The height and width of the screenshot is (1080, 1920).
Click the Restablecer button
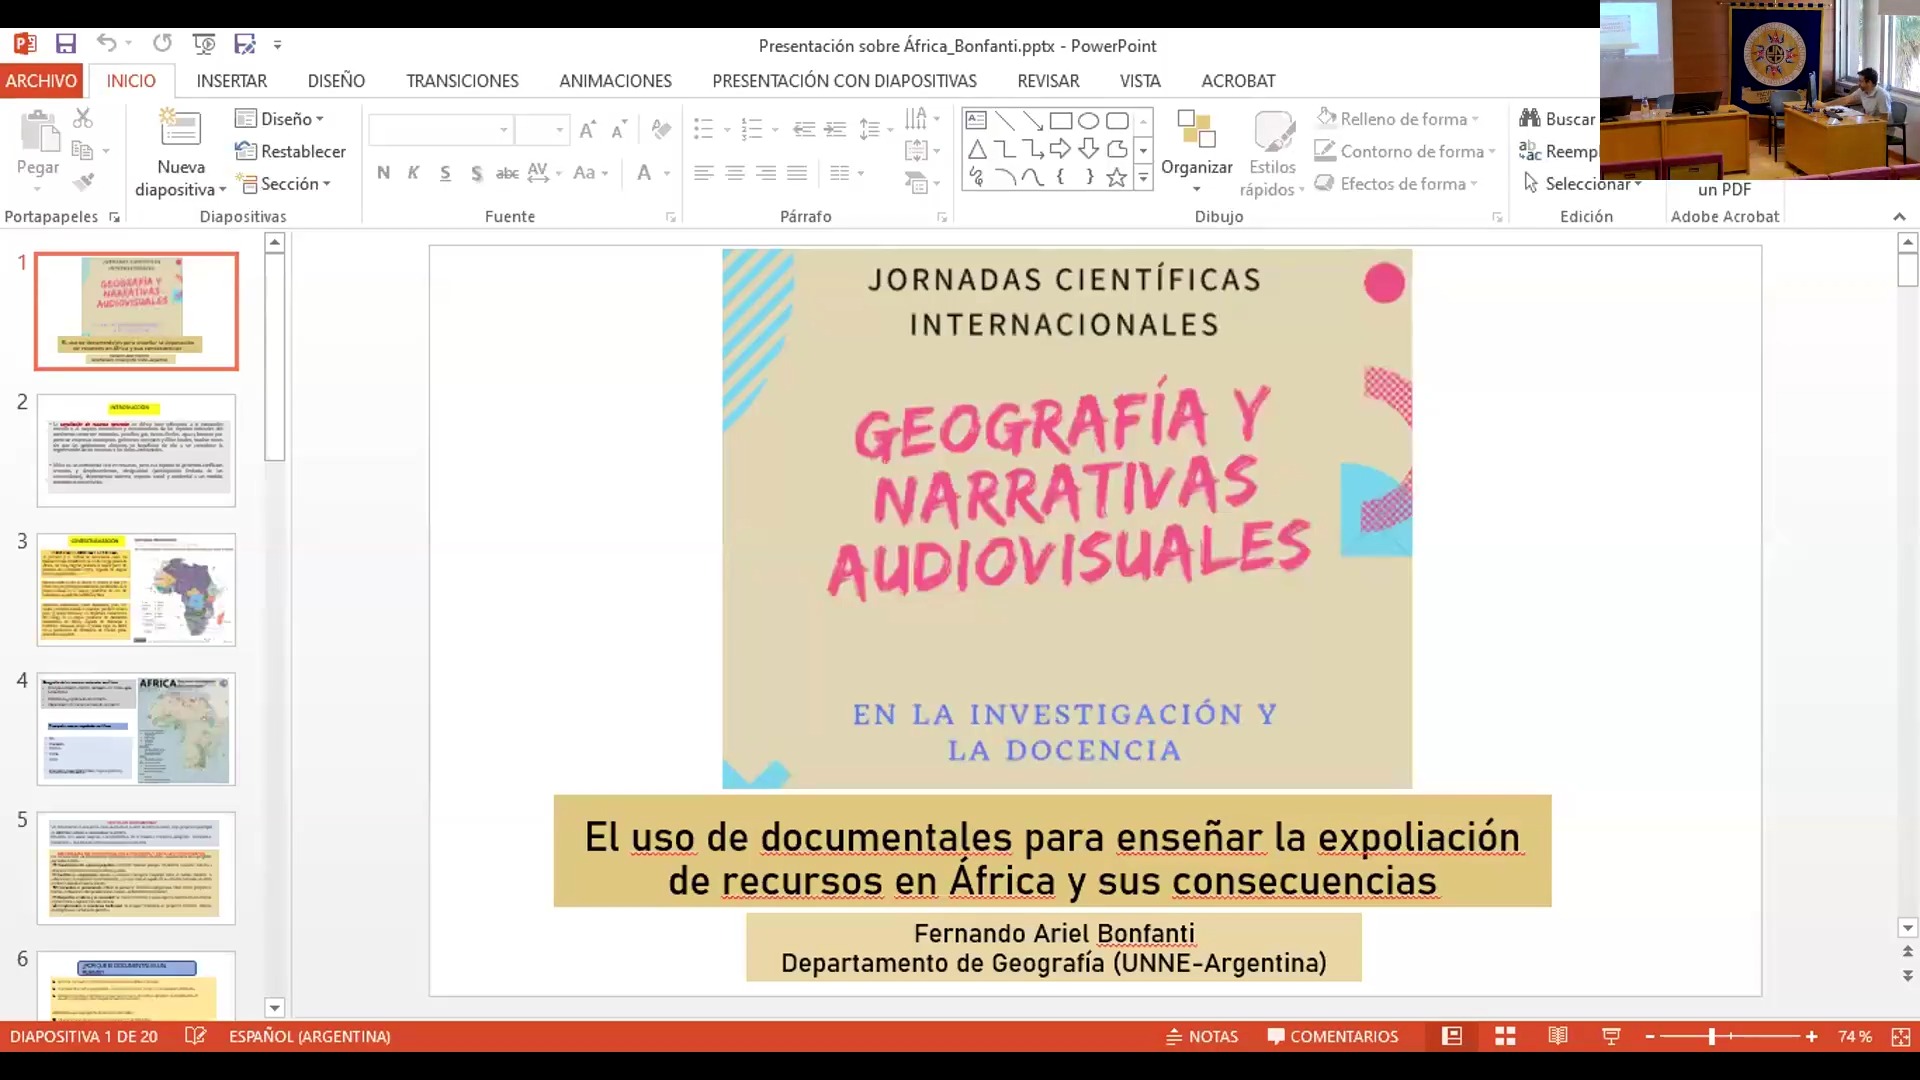click(x=291, y=151)
